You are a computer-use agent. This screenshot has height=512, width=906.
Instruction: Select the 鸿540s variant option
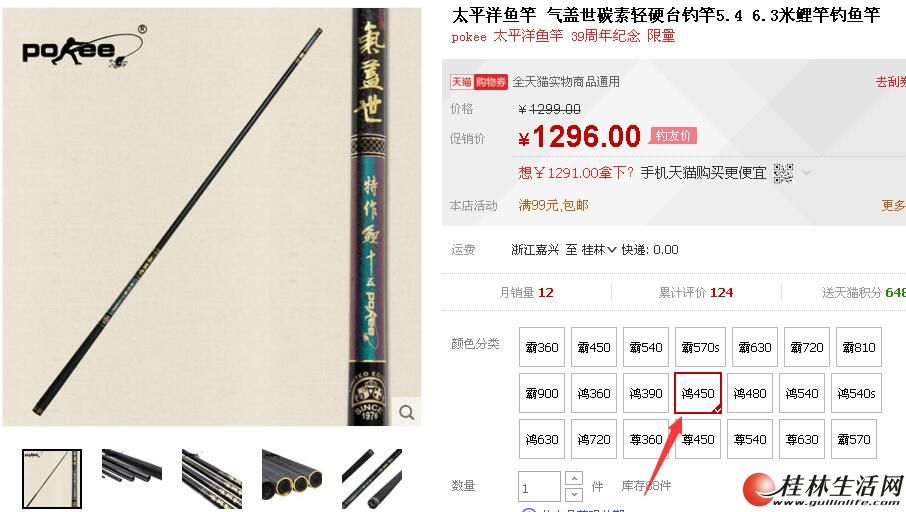pyautogui.click(x=856, y=394)
